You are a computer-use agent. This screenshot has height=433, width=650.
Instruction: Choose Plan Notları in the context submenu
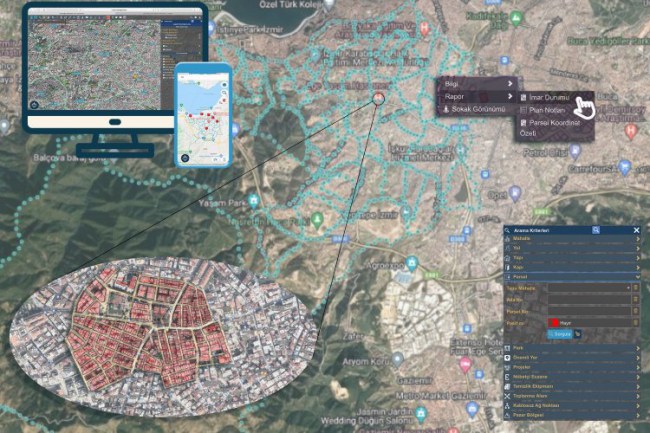pos(549,109)
